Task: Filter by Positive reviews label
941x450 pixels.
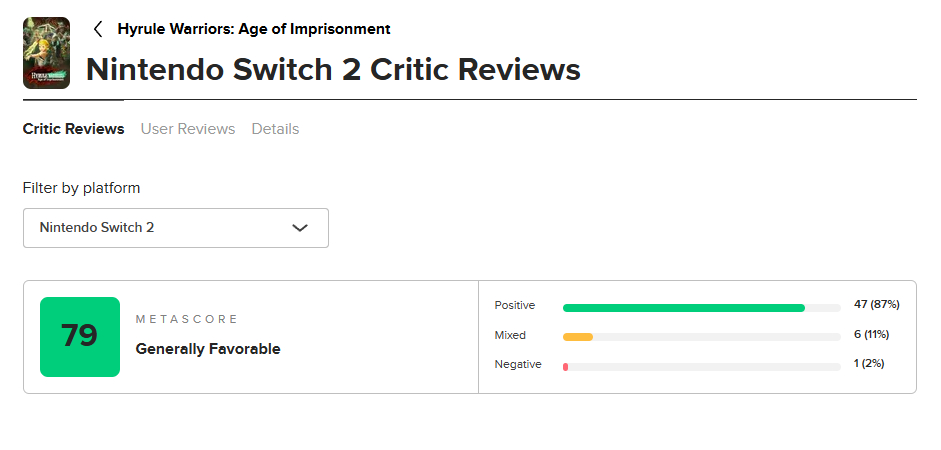Action: pyautogui.click(x=515, y=305)
